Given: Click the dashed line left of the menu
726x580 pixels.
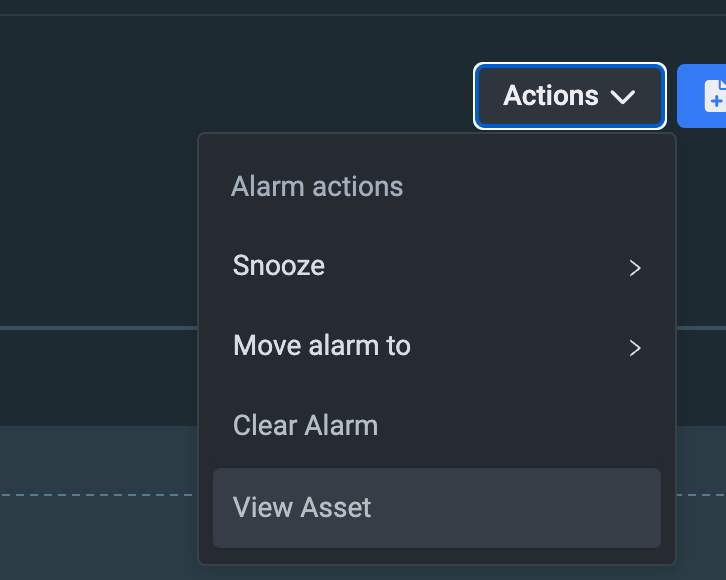Looking at the screenshot, I should click(x=100, y=494).
